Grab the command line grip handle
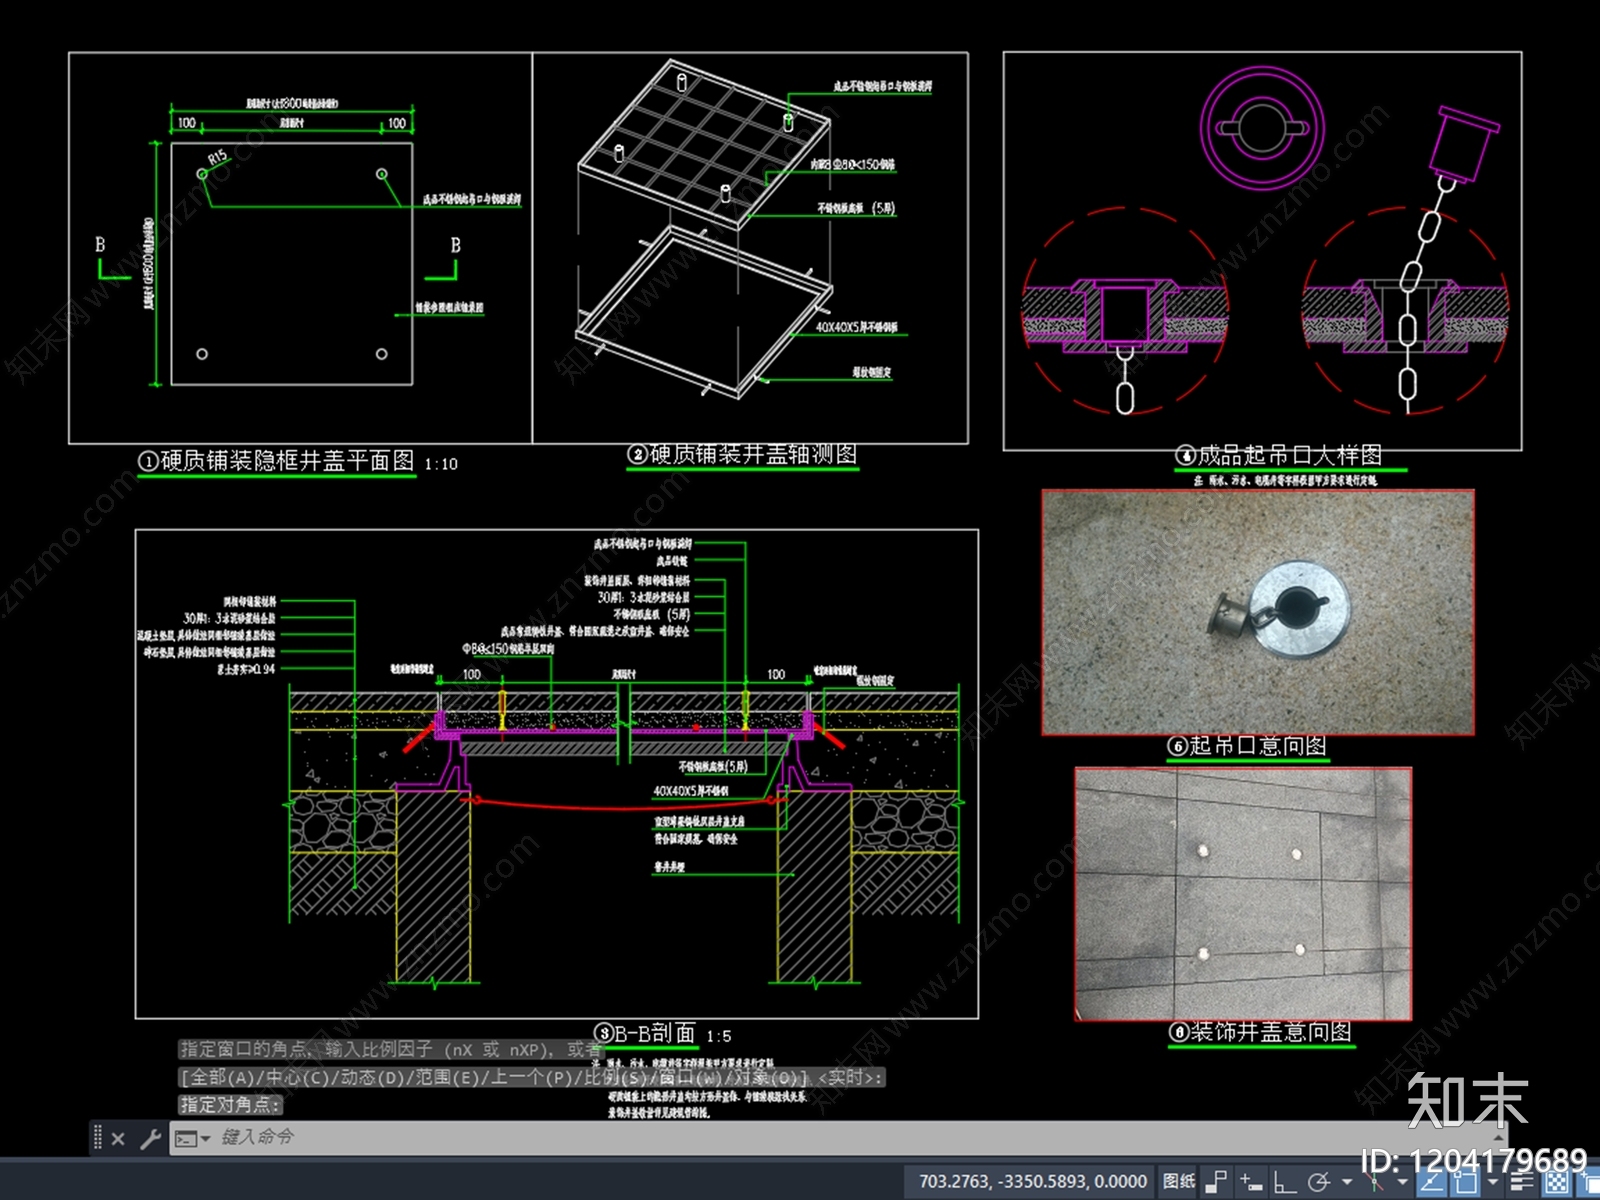 [x=97, y=1137]
